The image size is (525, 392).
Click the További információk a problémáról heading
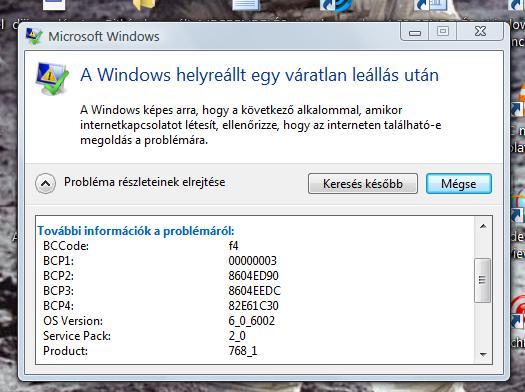click(x=136, y=231)
